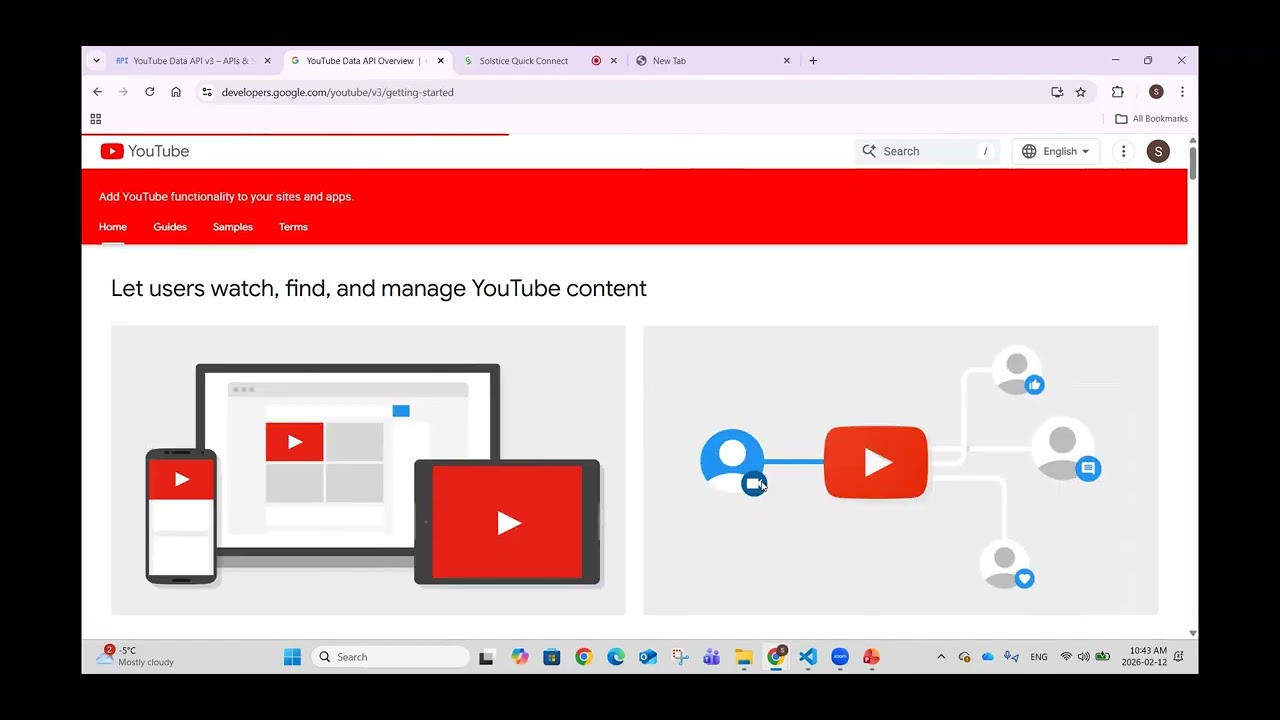1280x720 pixels.
Task: Launch Copilot from the taskbar
Action: click(520, 657)
